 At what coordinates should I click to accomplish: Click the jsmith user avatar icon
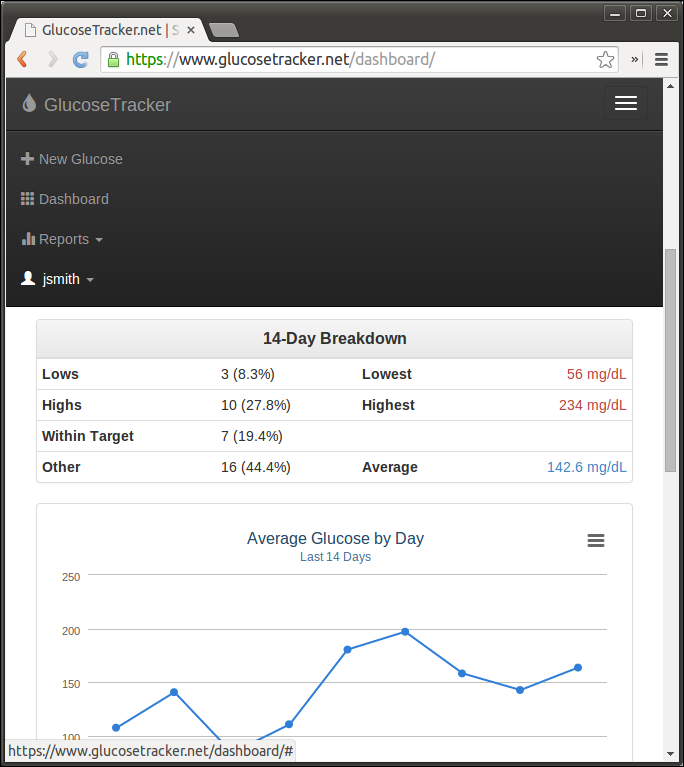tap(28, 278)
